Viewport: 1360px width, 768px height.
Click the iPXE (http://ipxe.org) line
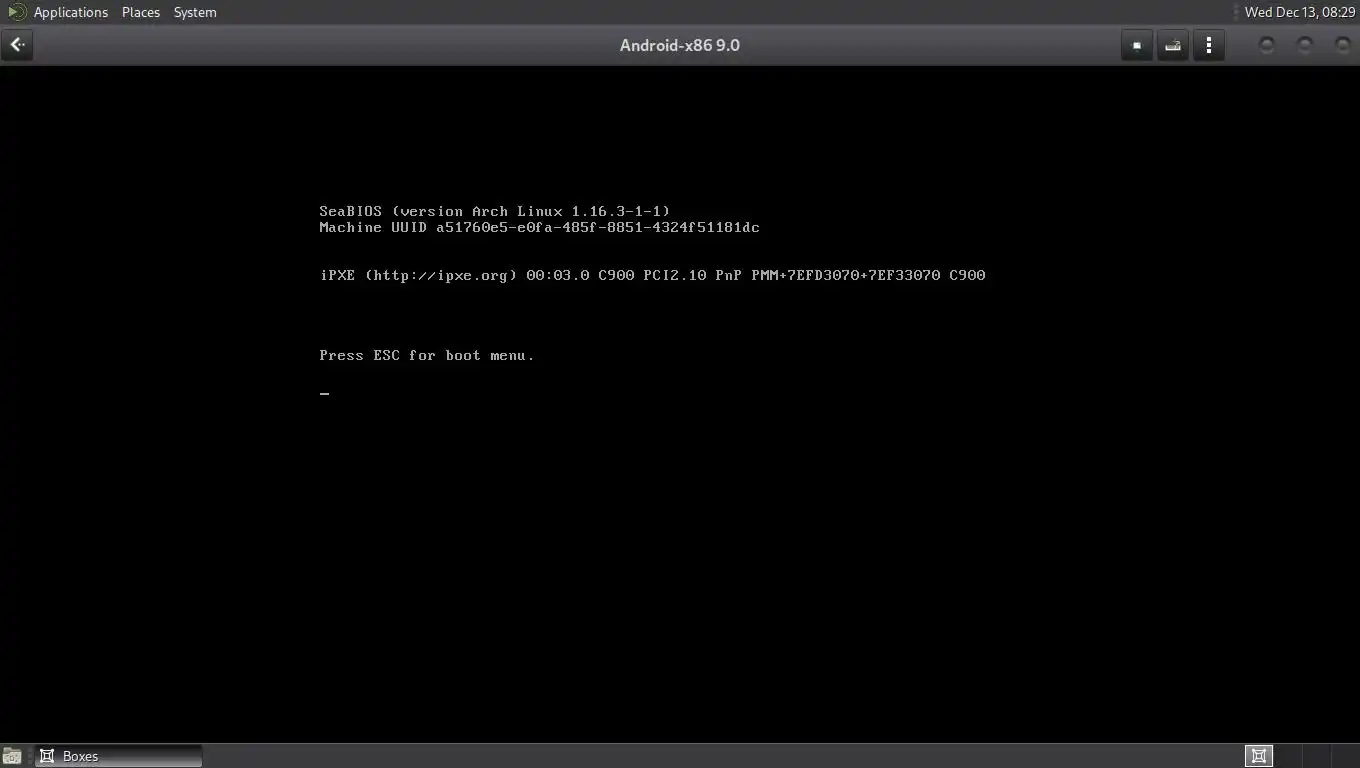652,275
